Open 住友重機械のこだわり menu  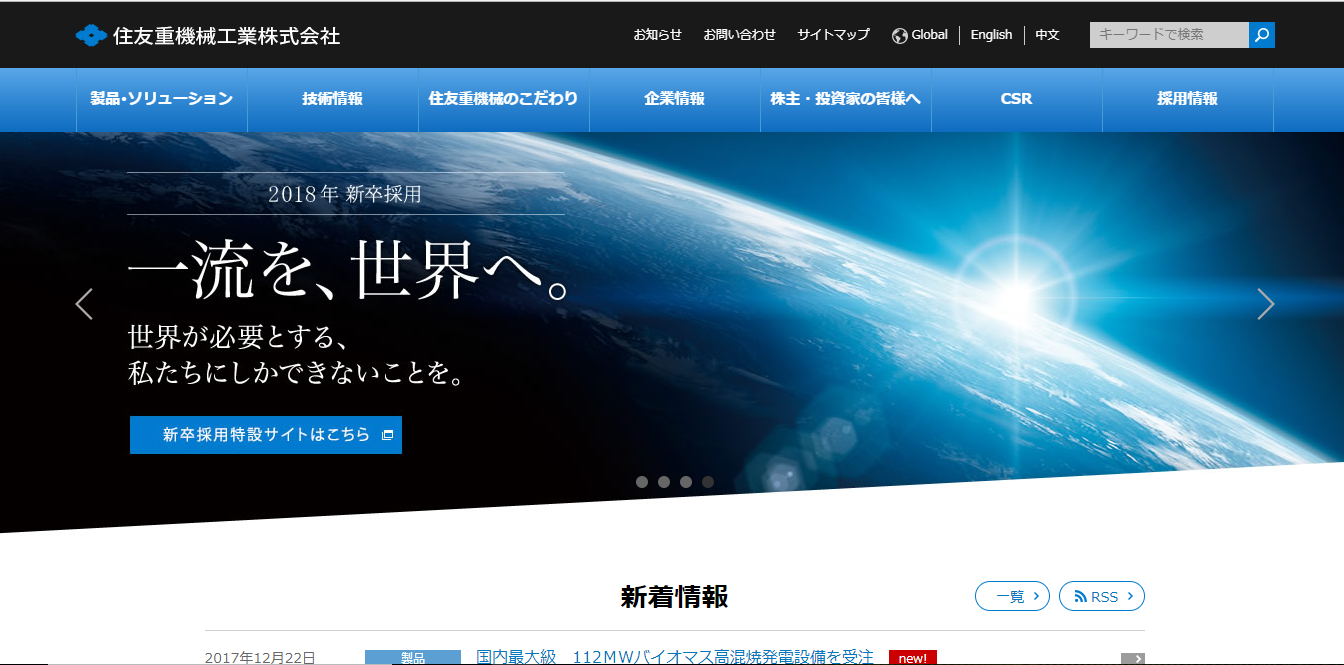(x=504, y=99)
